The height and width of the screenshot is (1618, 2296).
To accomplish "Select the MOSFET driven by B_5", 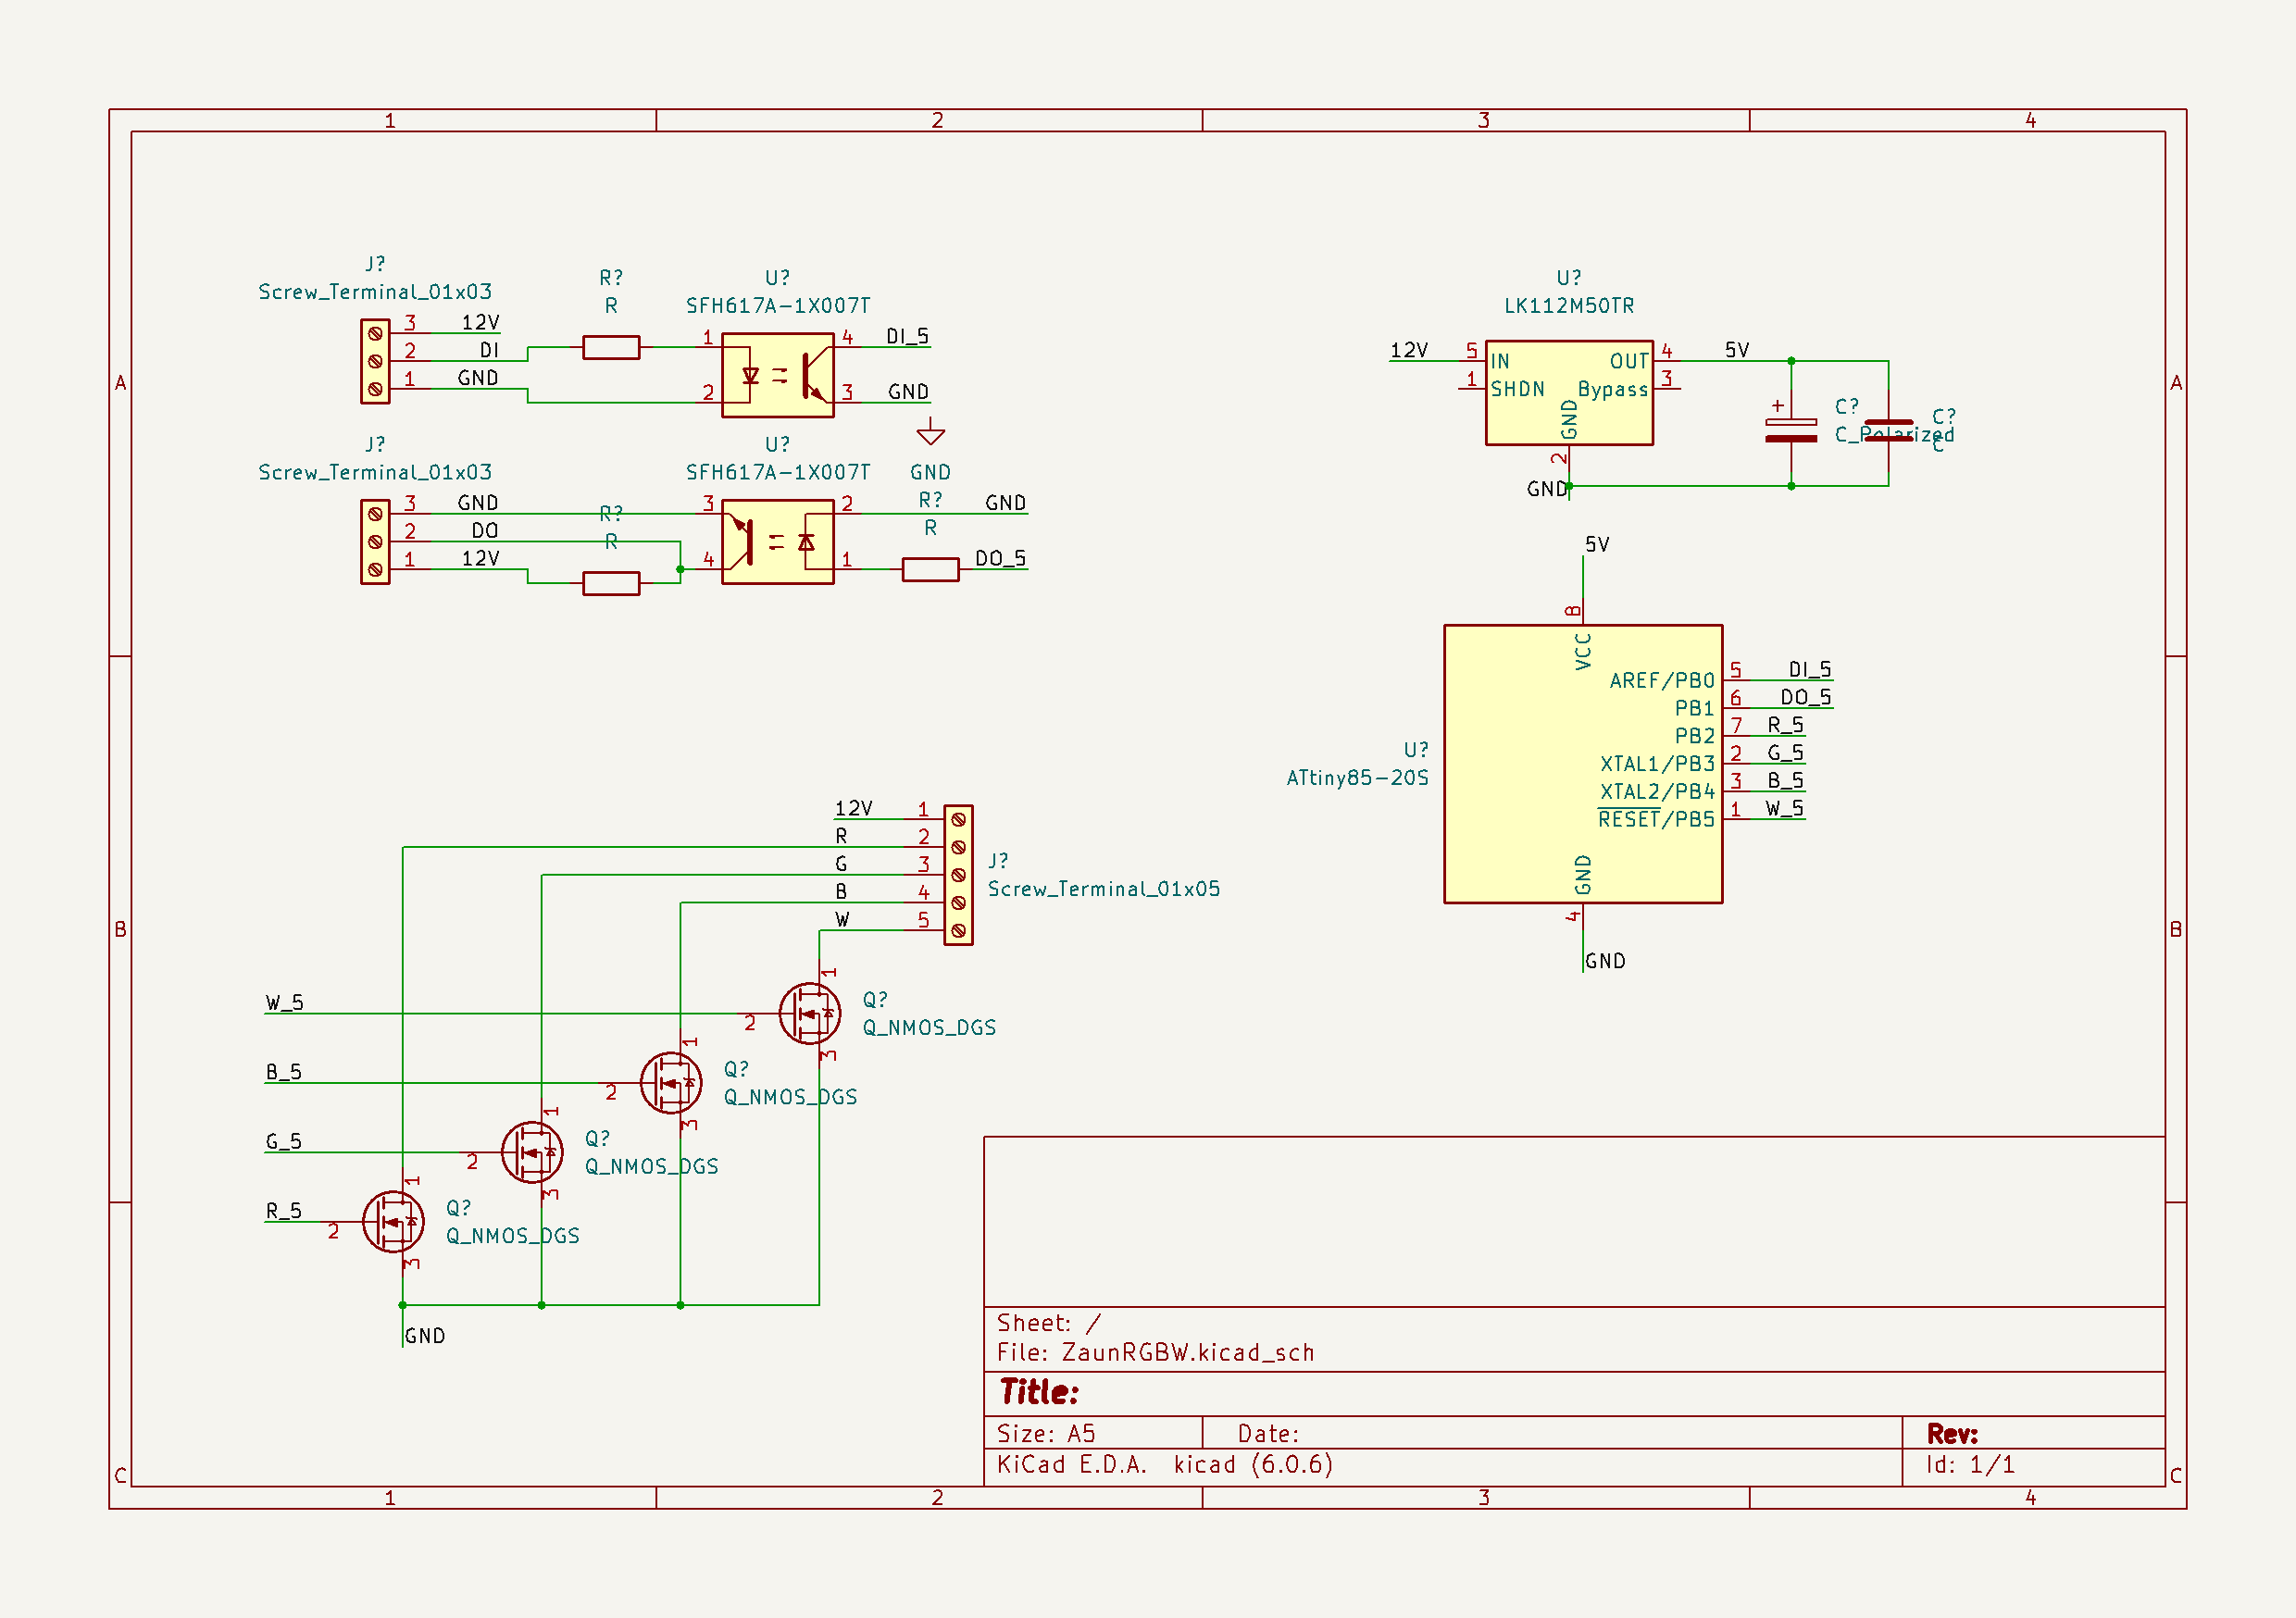I will coord(670,1083).
